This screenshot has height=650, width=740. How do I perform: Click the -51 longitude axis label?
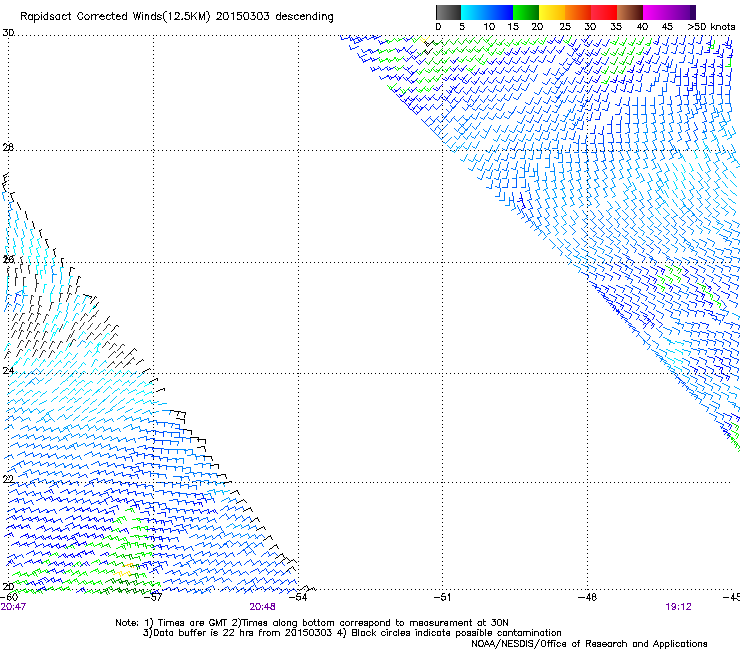click(x=442, y=597)
